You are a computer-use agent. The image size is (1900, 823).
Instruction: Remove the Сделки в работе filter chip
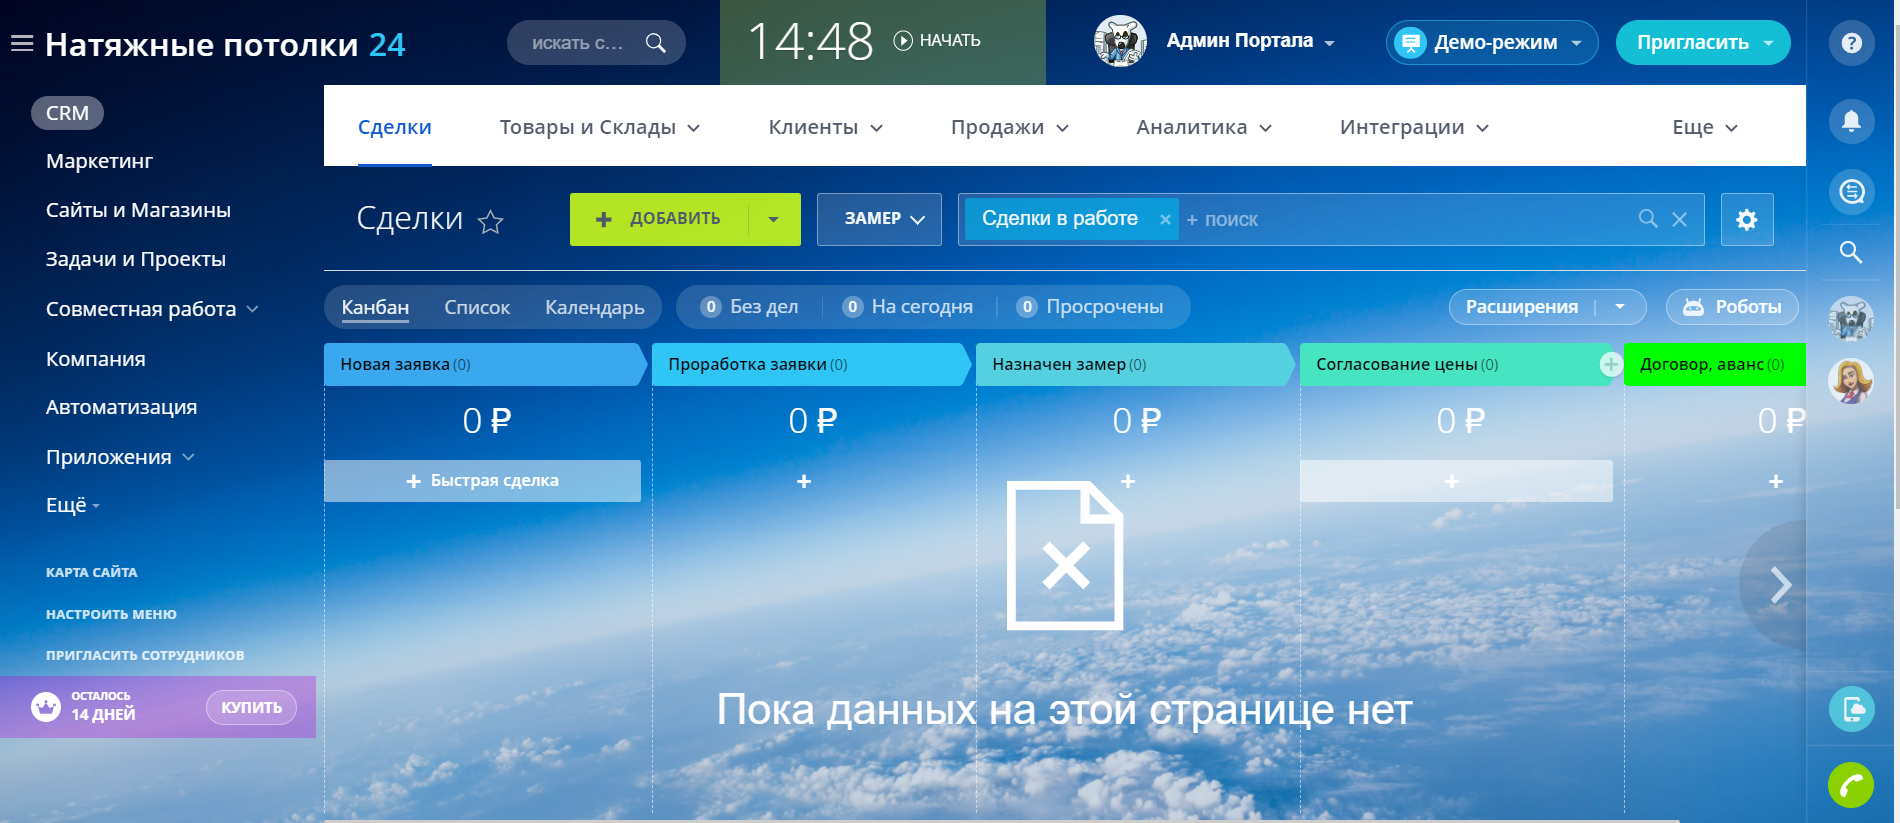pos(1165,220)
